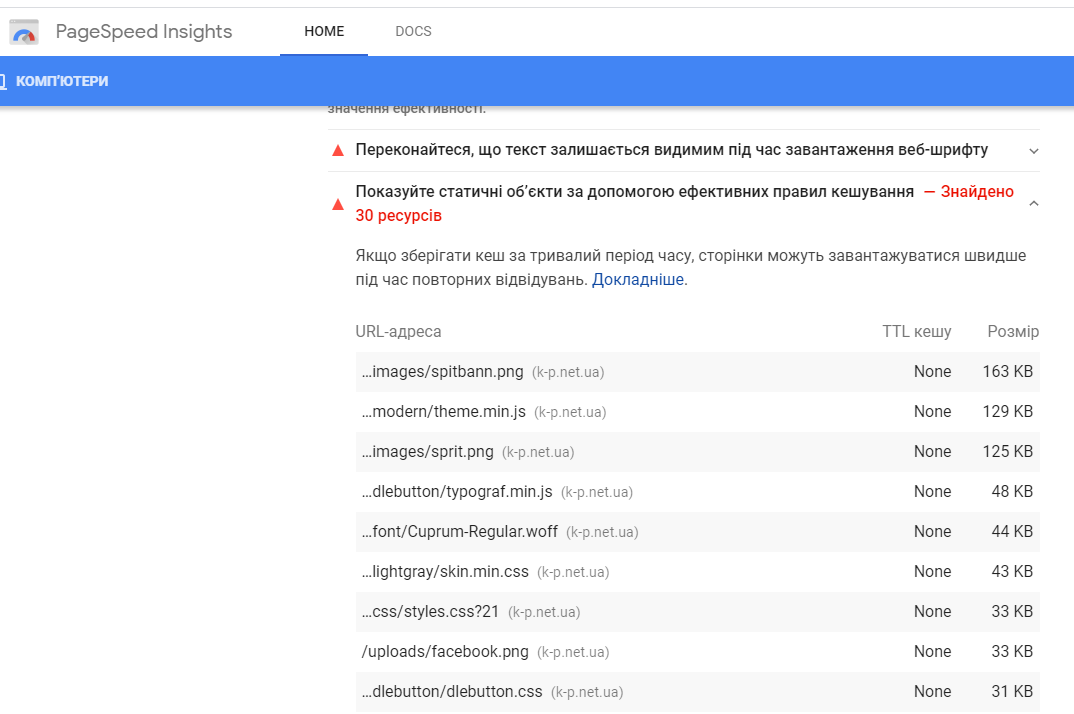Expand the web font loading audit chevron
The width and height of the screenshot is (1074, 714).
tap(1033, 151)
